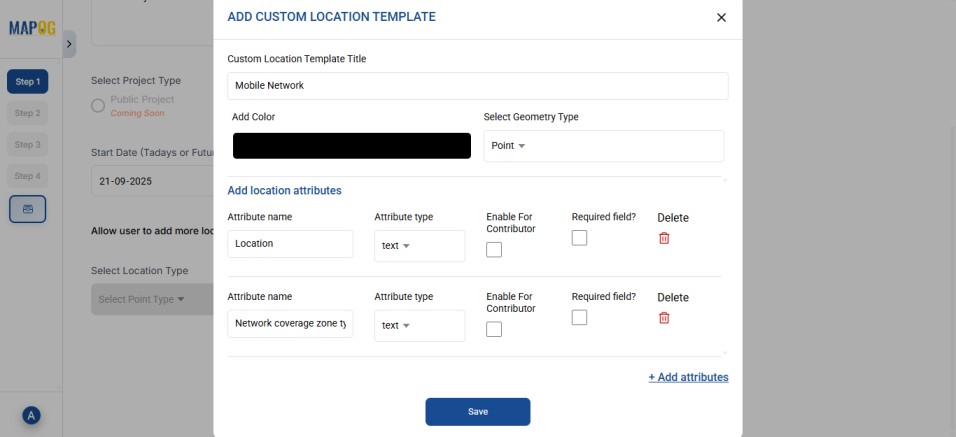Click the card icon below Step 4

[x=28, y=209]
